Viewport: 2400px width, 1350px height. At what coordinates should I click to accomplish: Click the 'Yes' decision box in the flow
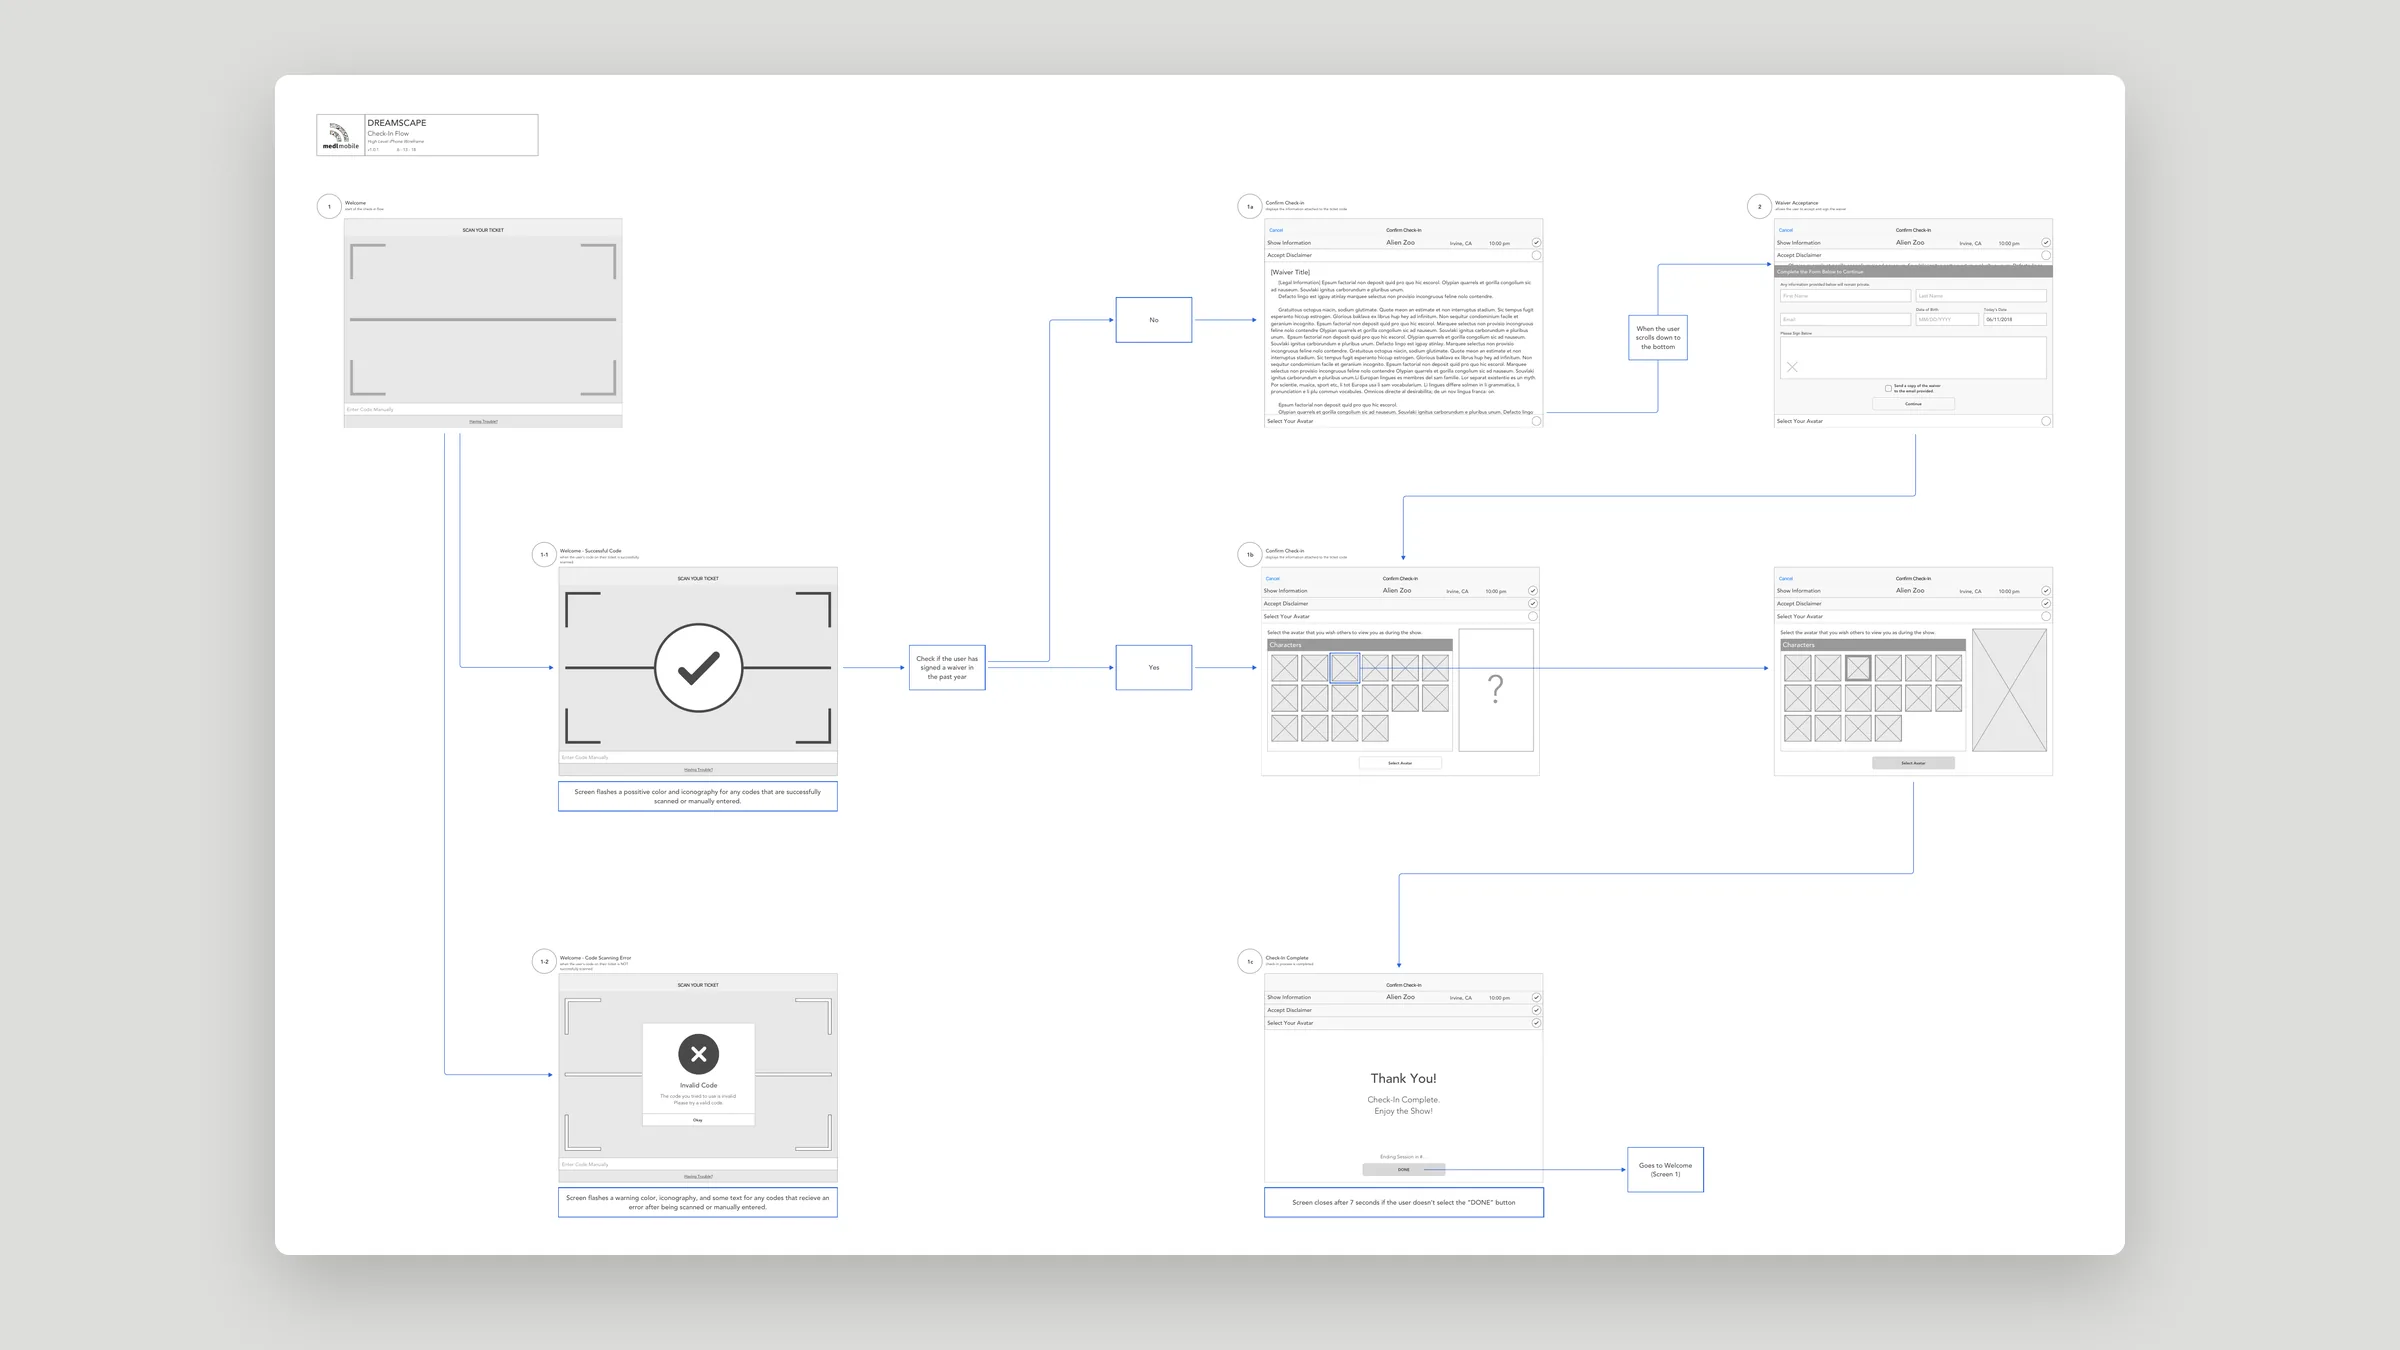click(x=1154, y=667)
